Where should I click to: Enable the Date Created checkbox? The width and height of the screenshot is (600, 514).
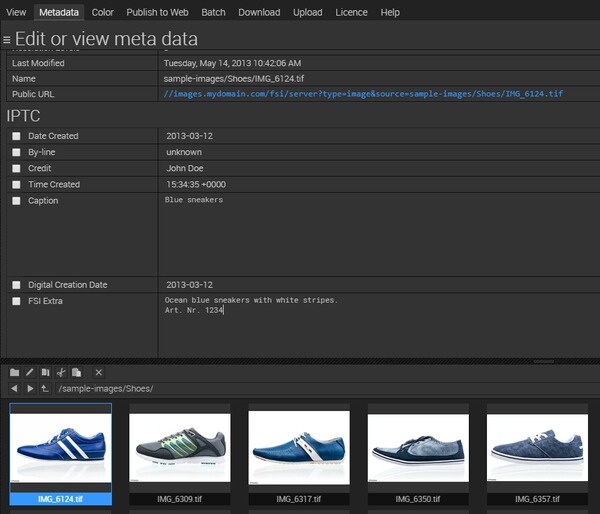point(16,136)
